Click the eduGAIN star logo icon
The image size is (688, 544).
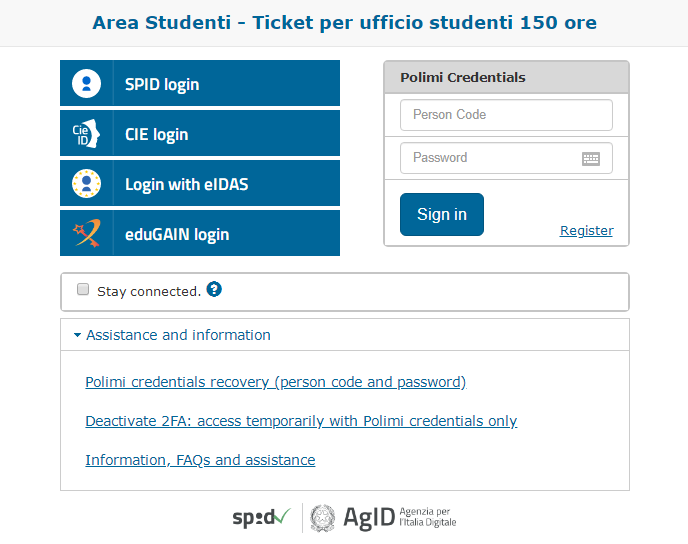pyautogui.click(x=86, y=233)
